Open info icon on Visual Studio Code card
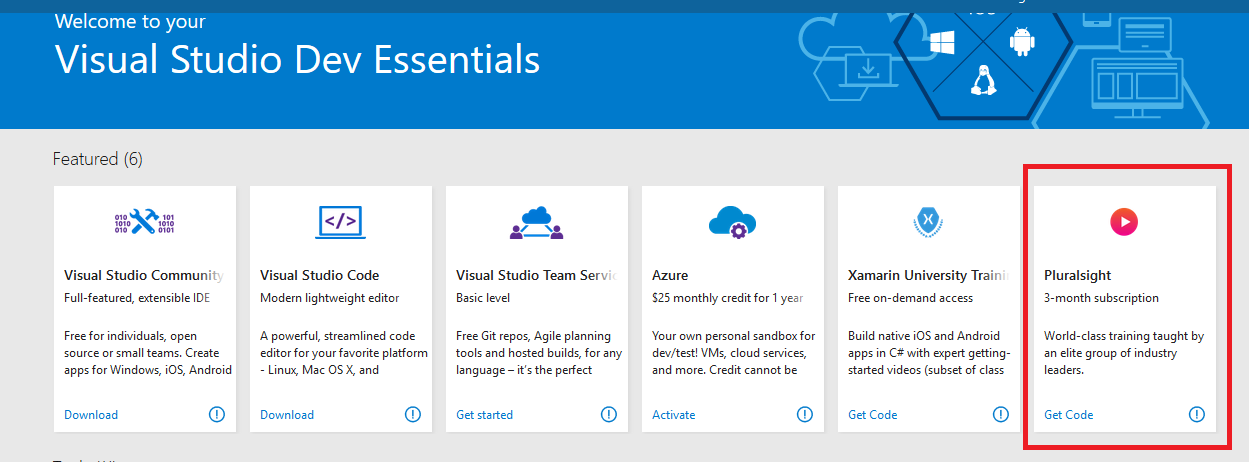Image resolution: width=1249 pixels, height=462 pixels. pos(413,414)
